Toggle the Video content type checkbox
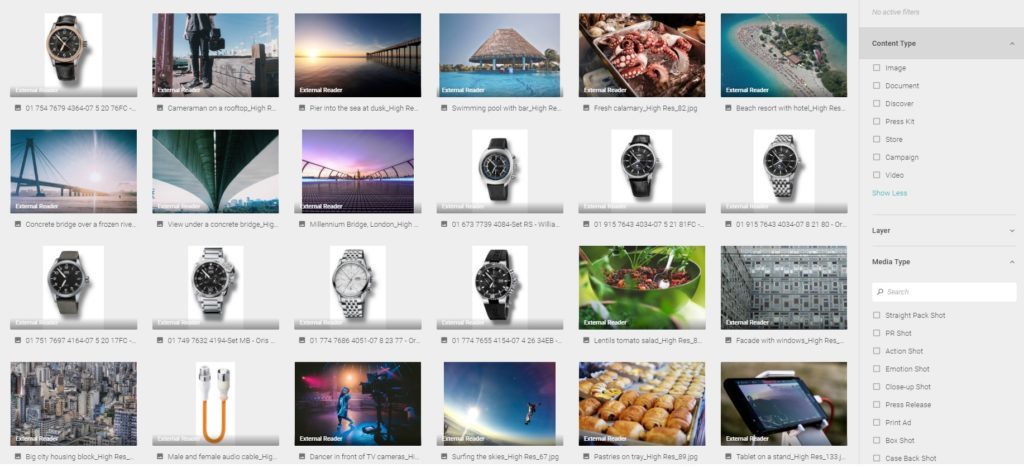Viewport: 1024px width, 467px height. (876, 175)
